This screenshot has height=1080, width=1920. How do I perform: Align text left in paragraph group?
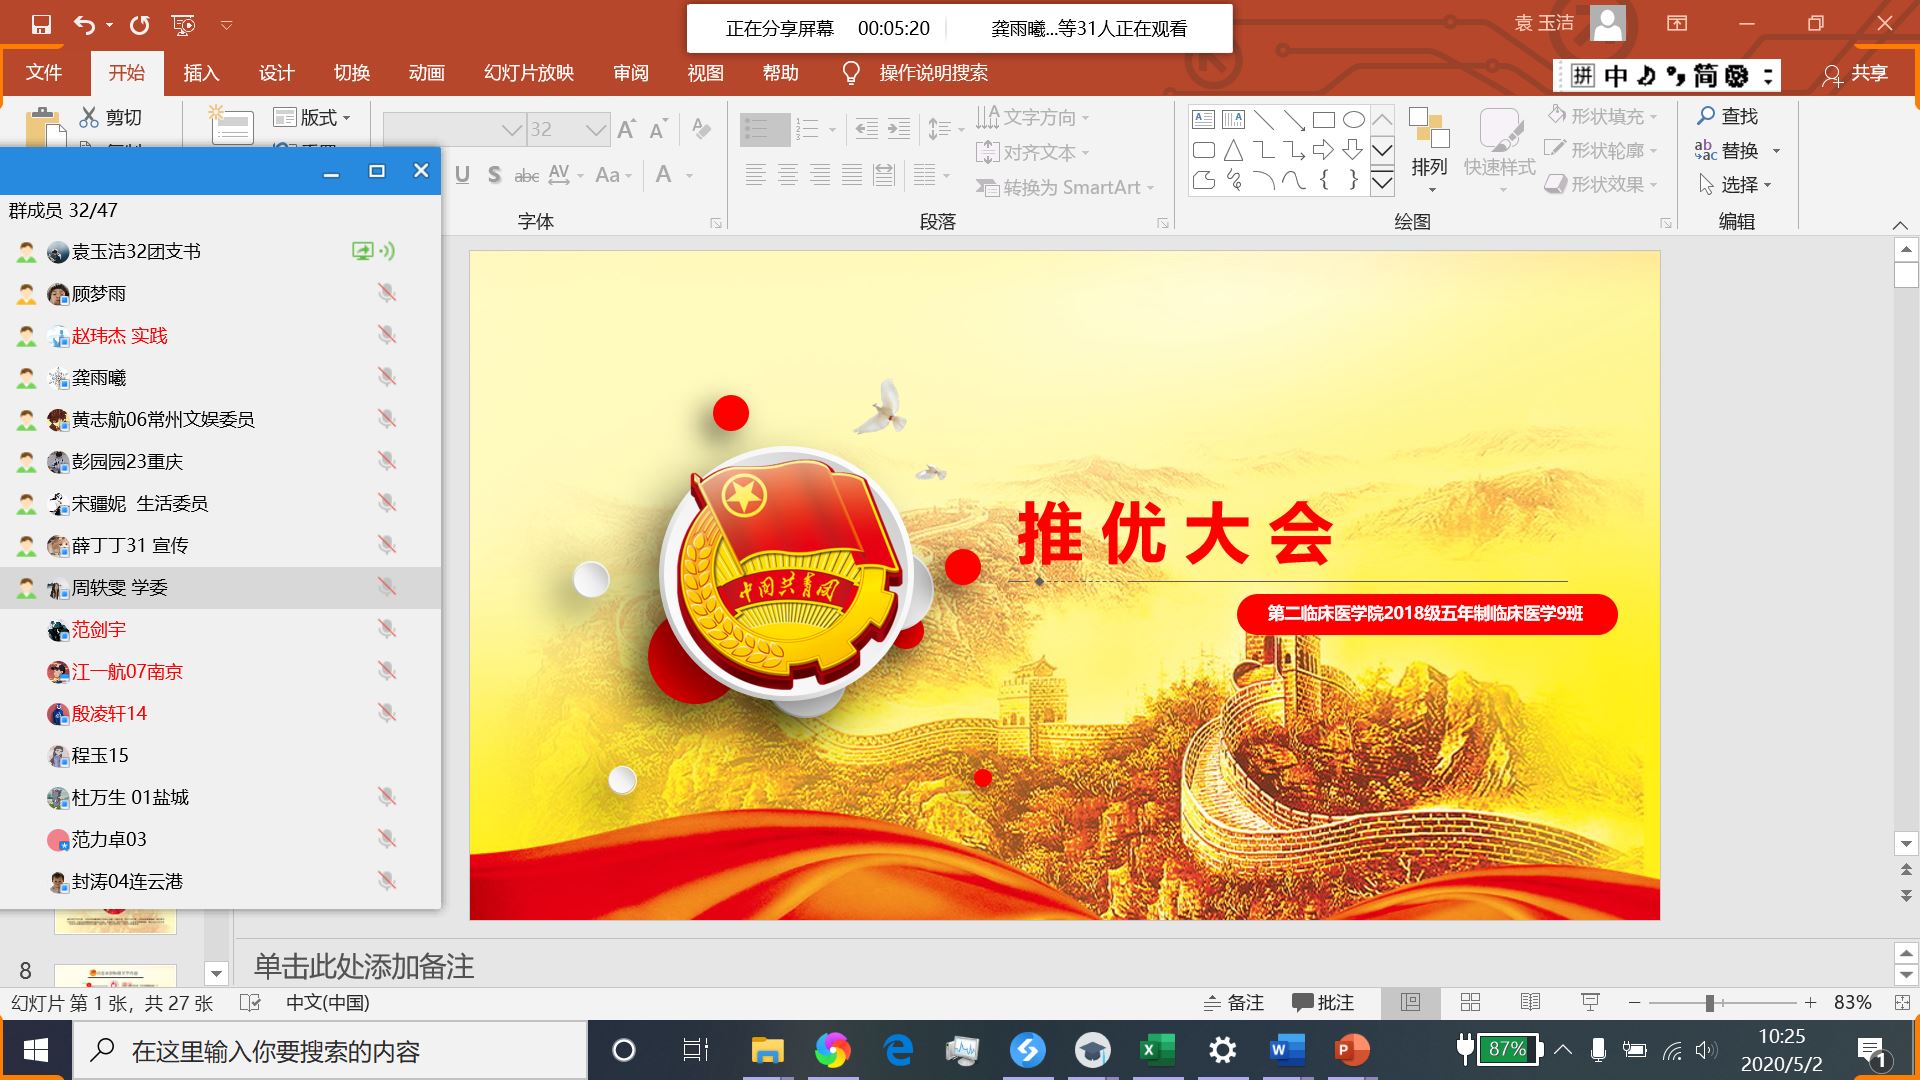756,175
